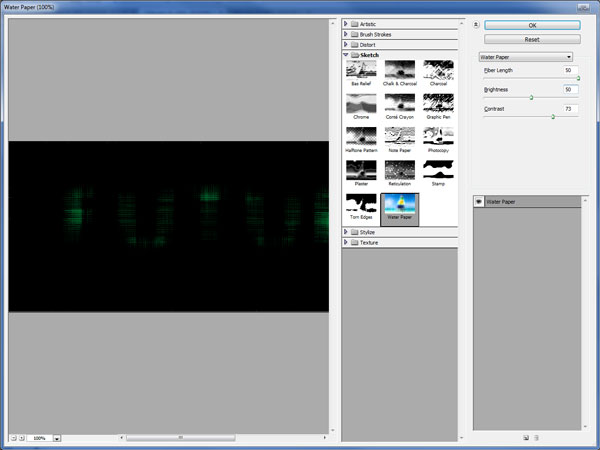This screenshot has height=450, width=600.
Task: Expand the Artistic filter folder
Action: [347, 23]
